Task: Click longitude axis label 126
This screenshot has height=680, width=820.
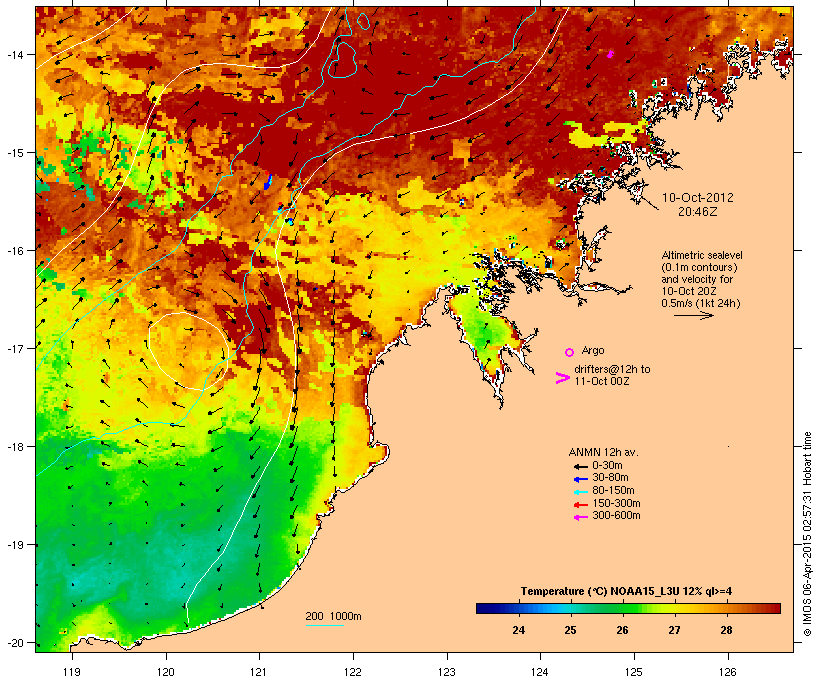Action: 727,672
